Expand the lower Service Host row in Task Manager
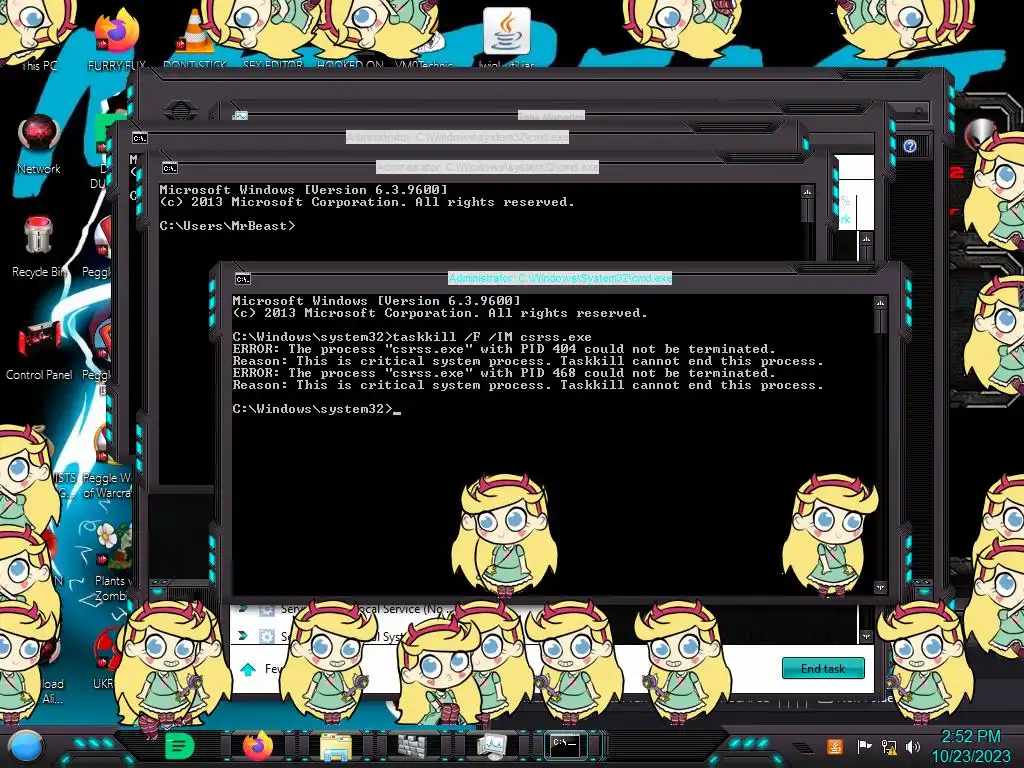This screenshot has width=1024, height=768. (x=243, y=635)
